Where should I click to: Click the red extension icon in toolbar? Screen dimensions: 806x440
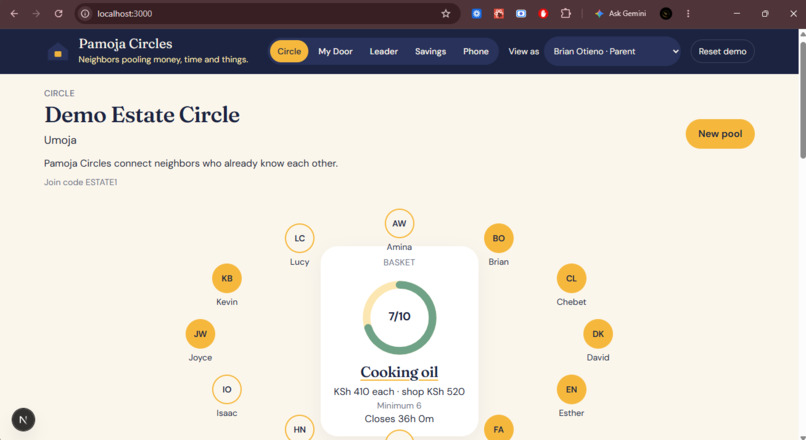(x=543, y=14)
